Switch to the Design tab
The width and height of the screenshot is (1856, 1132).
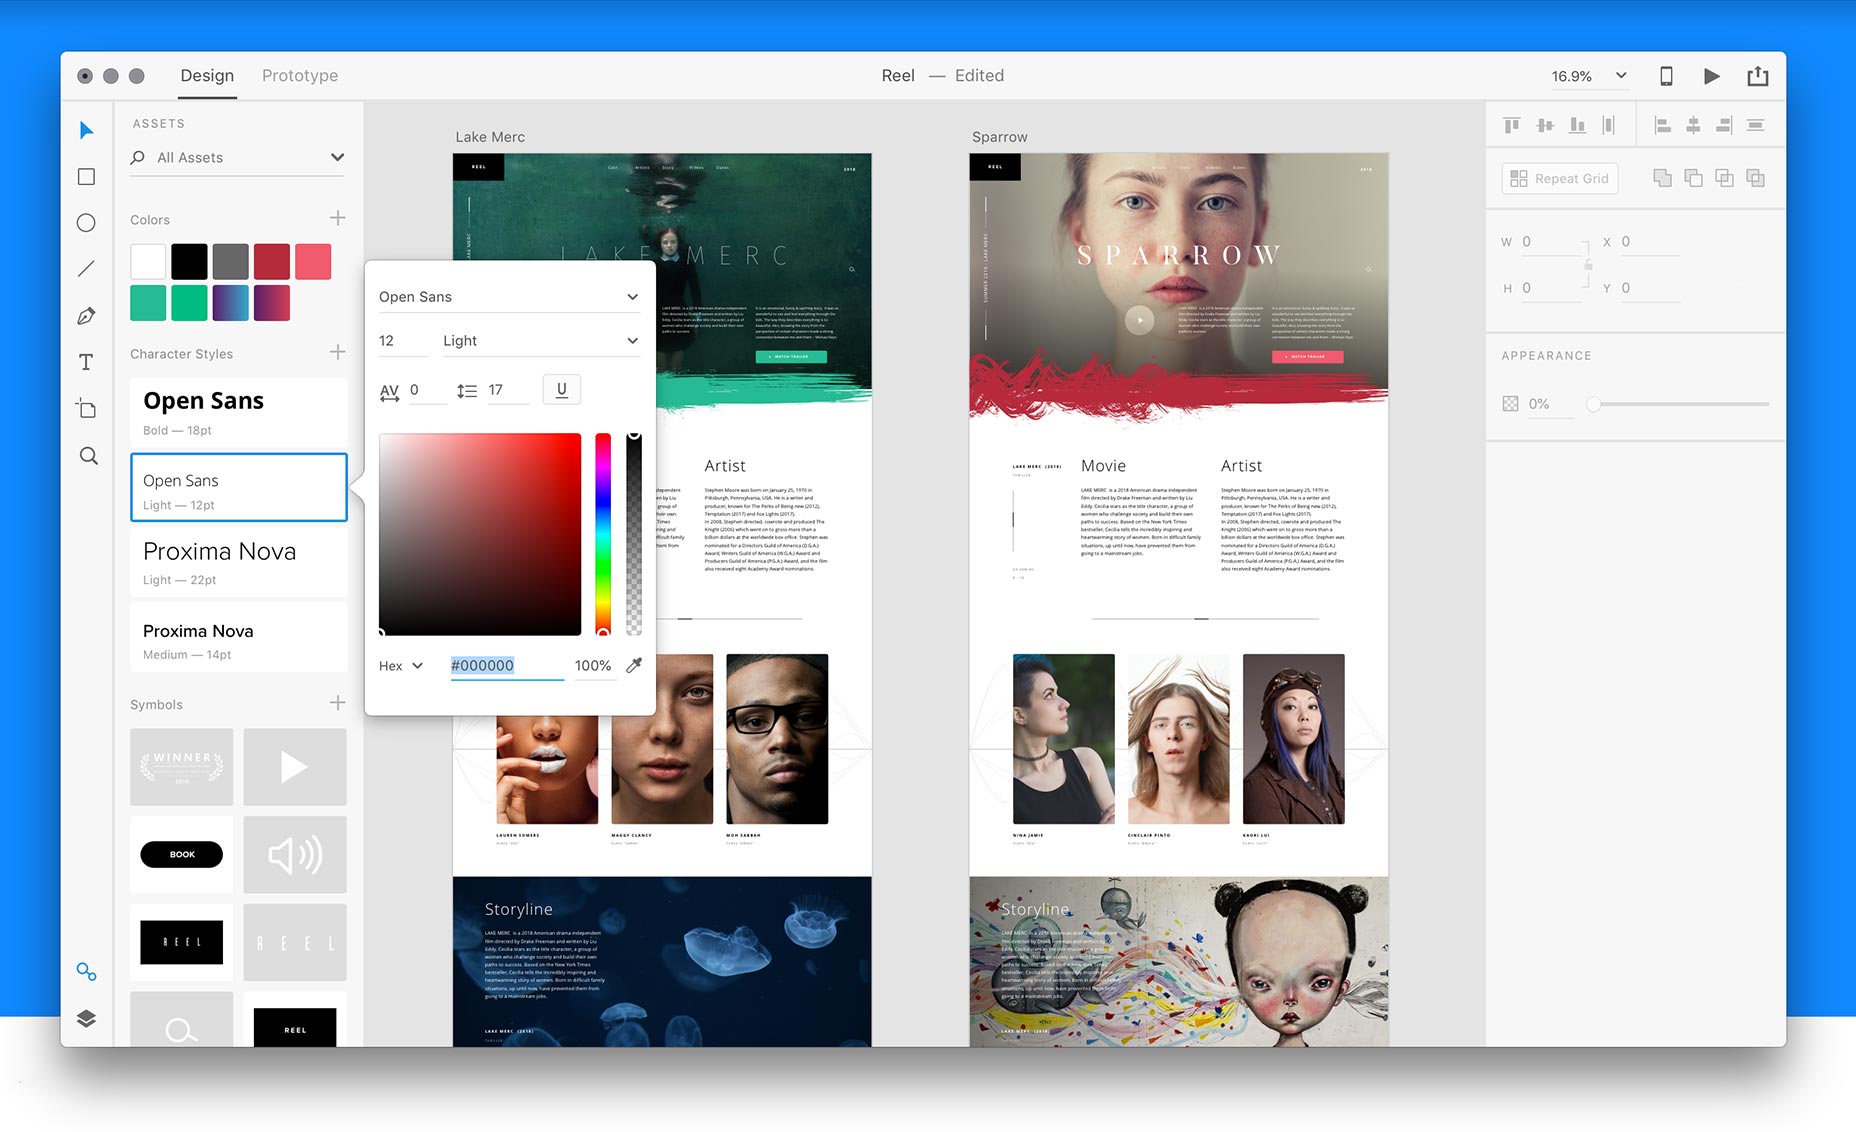[x=207, y=76]
